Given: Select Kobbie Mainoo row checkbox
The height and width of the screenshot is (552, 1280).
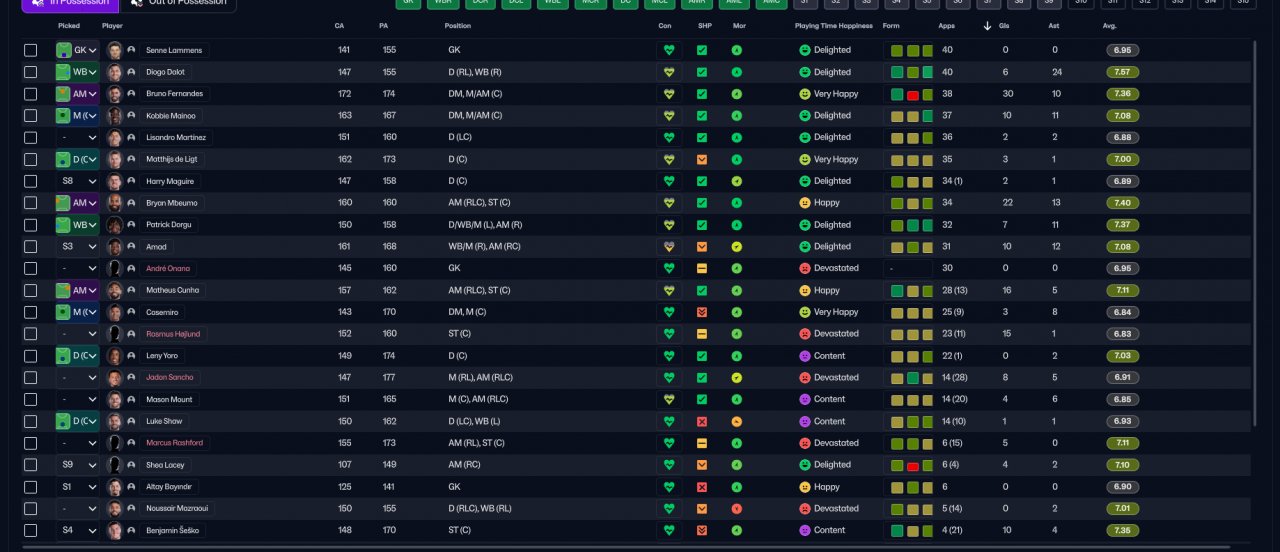Looking at the screenshot, I should coord(31,116).
